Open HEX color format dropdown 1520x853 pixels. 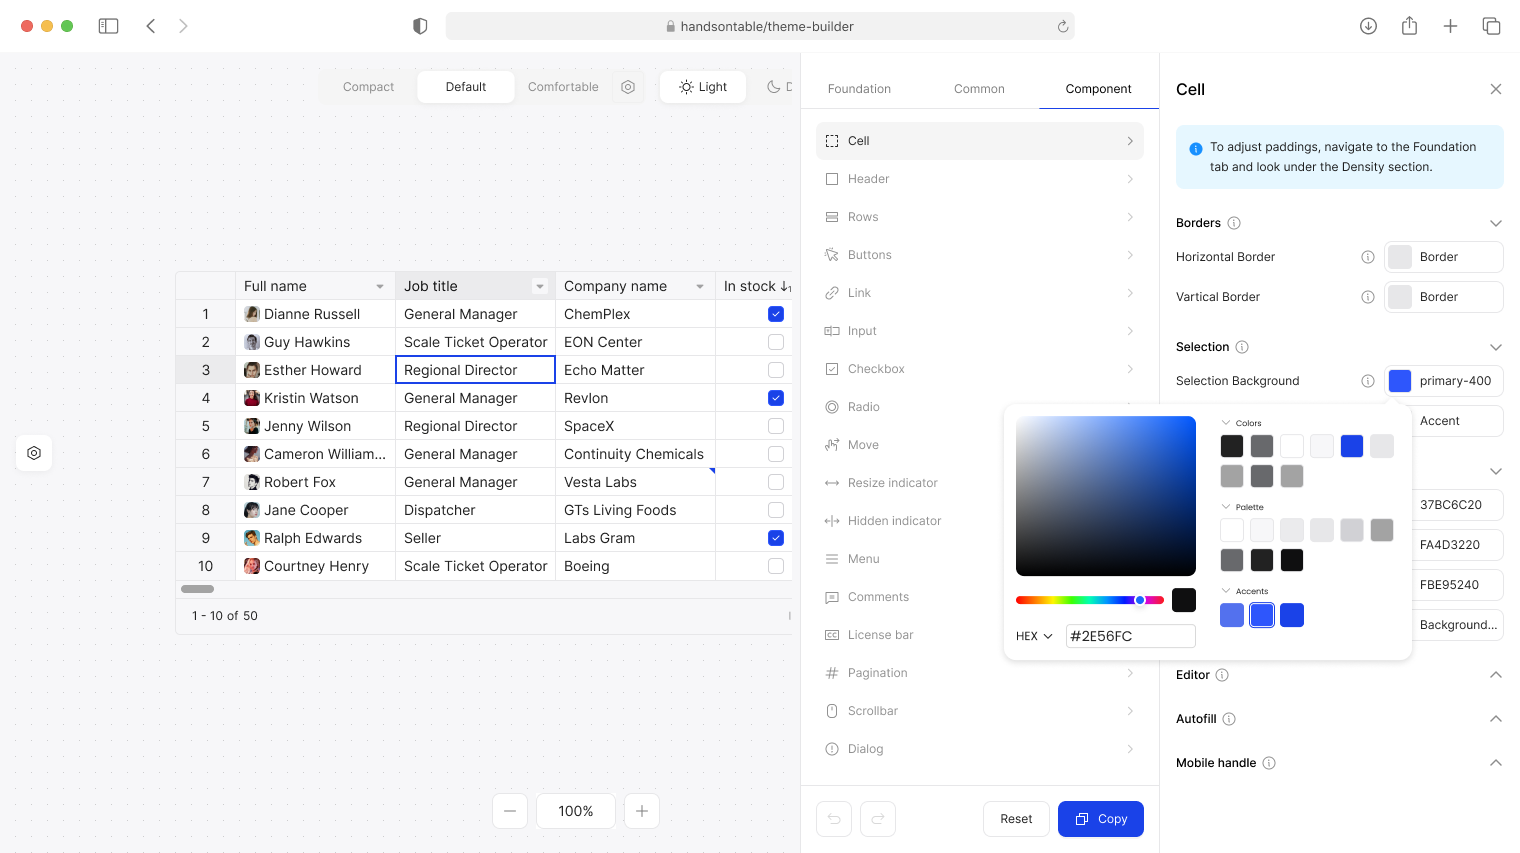tap(1034, 636)
